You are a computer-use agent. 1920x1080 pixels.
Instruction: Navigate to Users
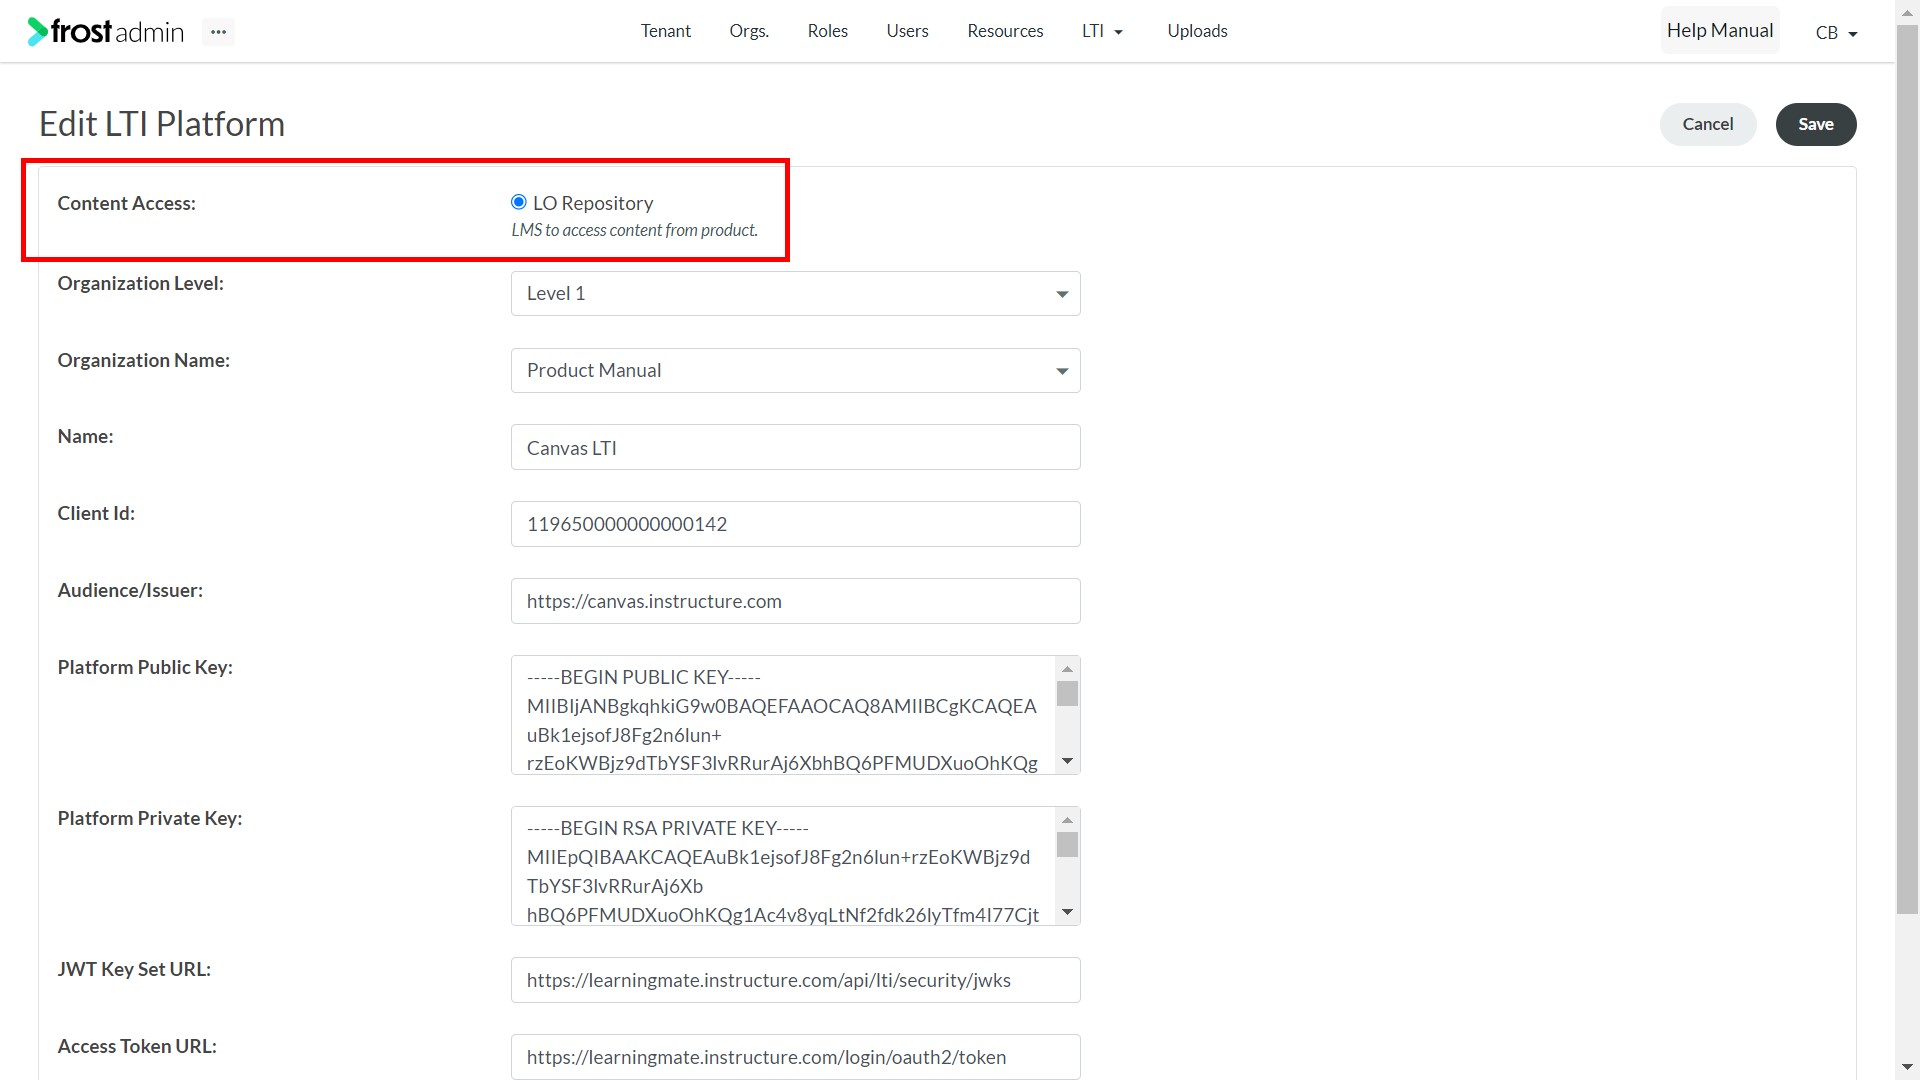907,31
